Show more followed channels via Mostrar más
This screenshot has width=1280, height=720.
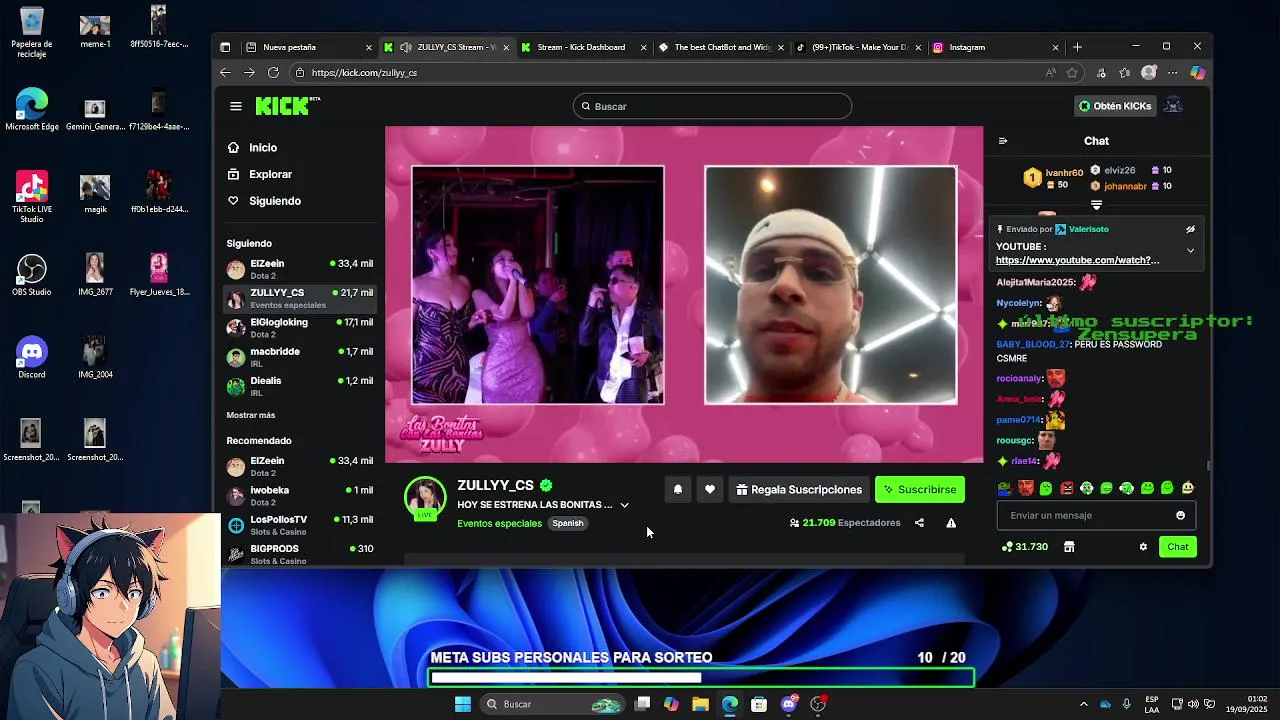(251, 415)
